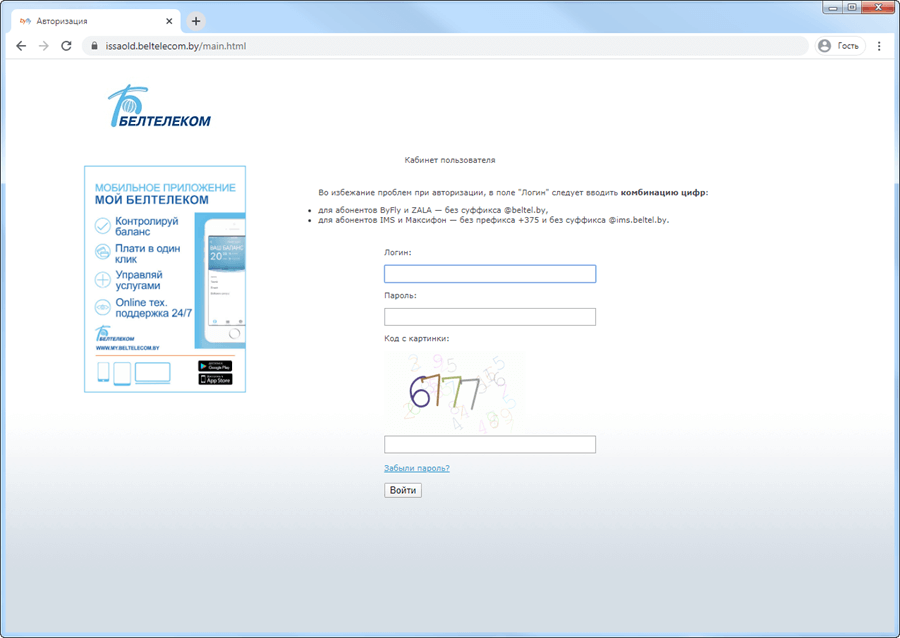Follow the Забыли пароль? link
Viewport: 900px width, 638px height.
[416, 468]
